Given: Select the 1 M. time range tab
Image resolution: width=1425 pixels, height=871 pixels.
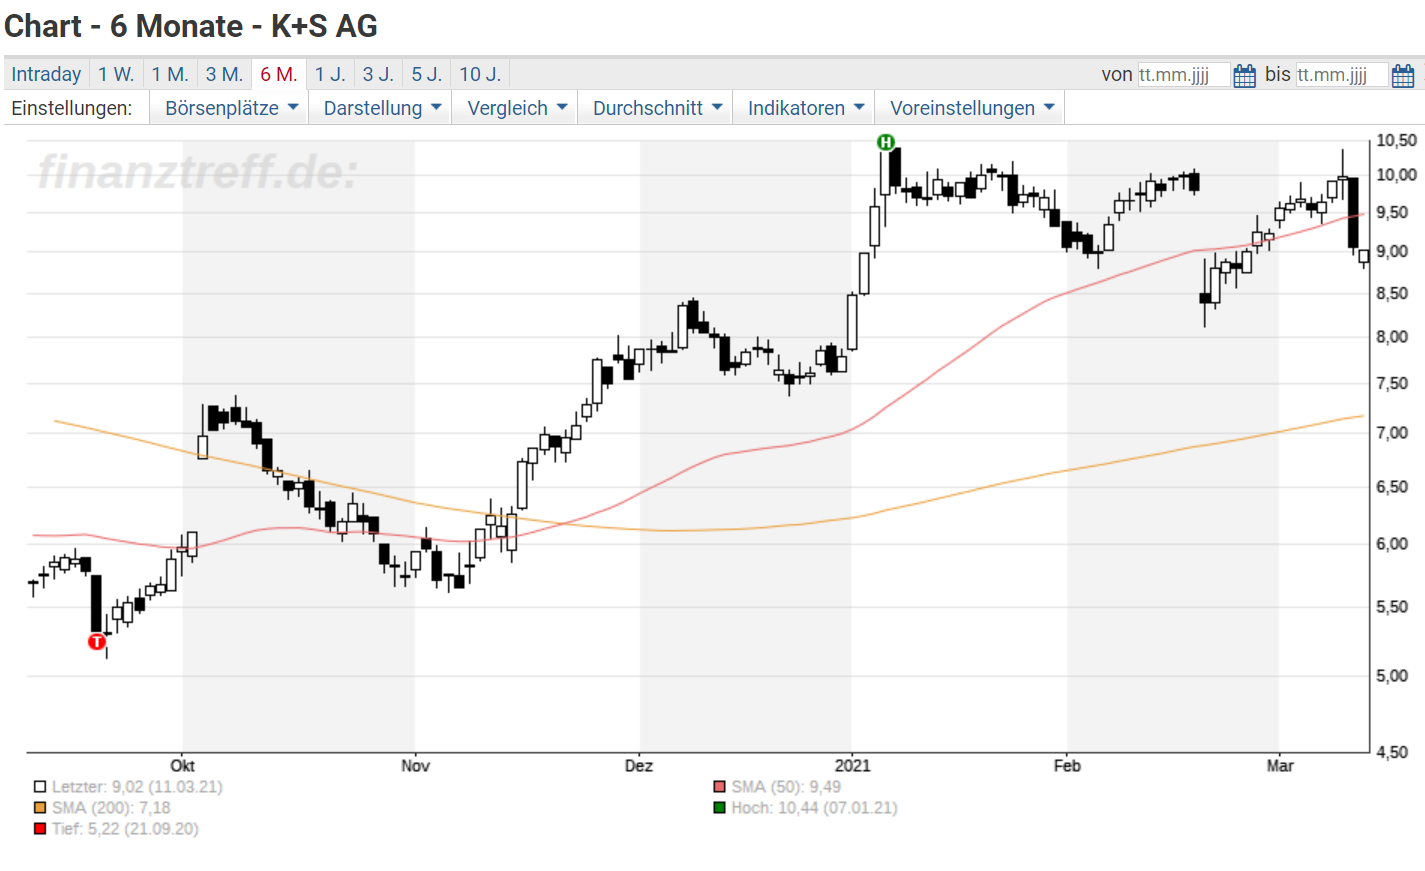Looking at the screenshot, I should pyautogui.click(x=170, y=74).
